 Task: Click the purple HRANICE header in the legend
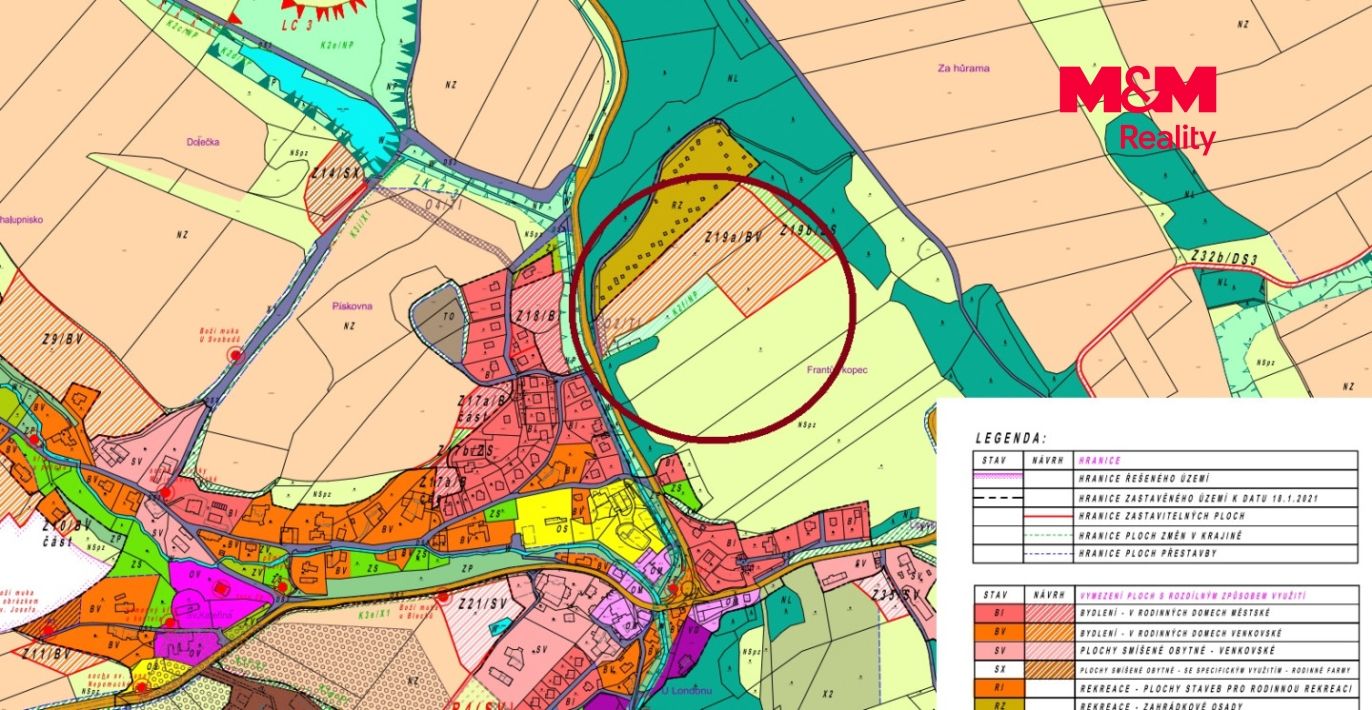pyautogui.click(x=1100, y=460)
